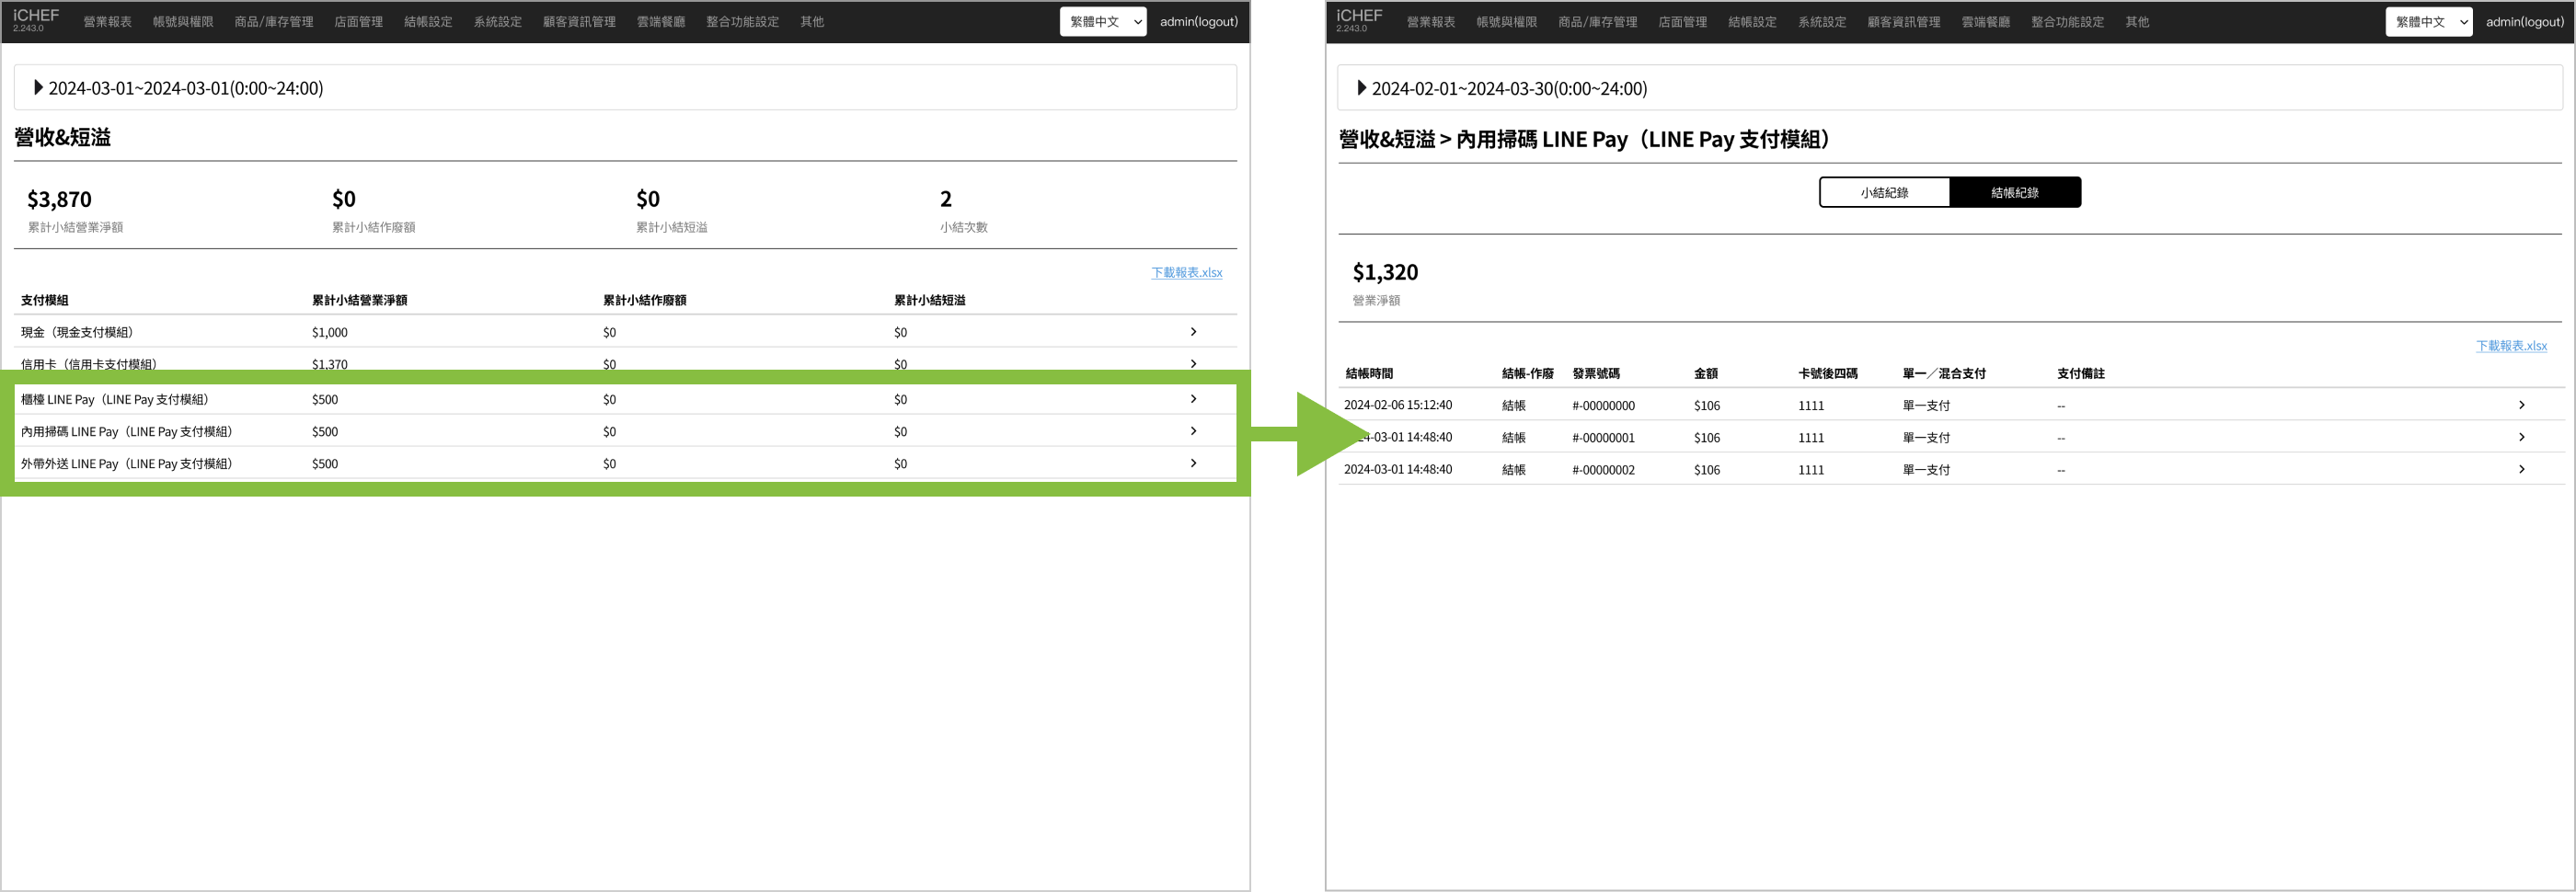Click the left iCHEF logo
Viewport: 2576px width, 892px height.
pos(35,20)
